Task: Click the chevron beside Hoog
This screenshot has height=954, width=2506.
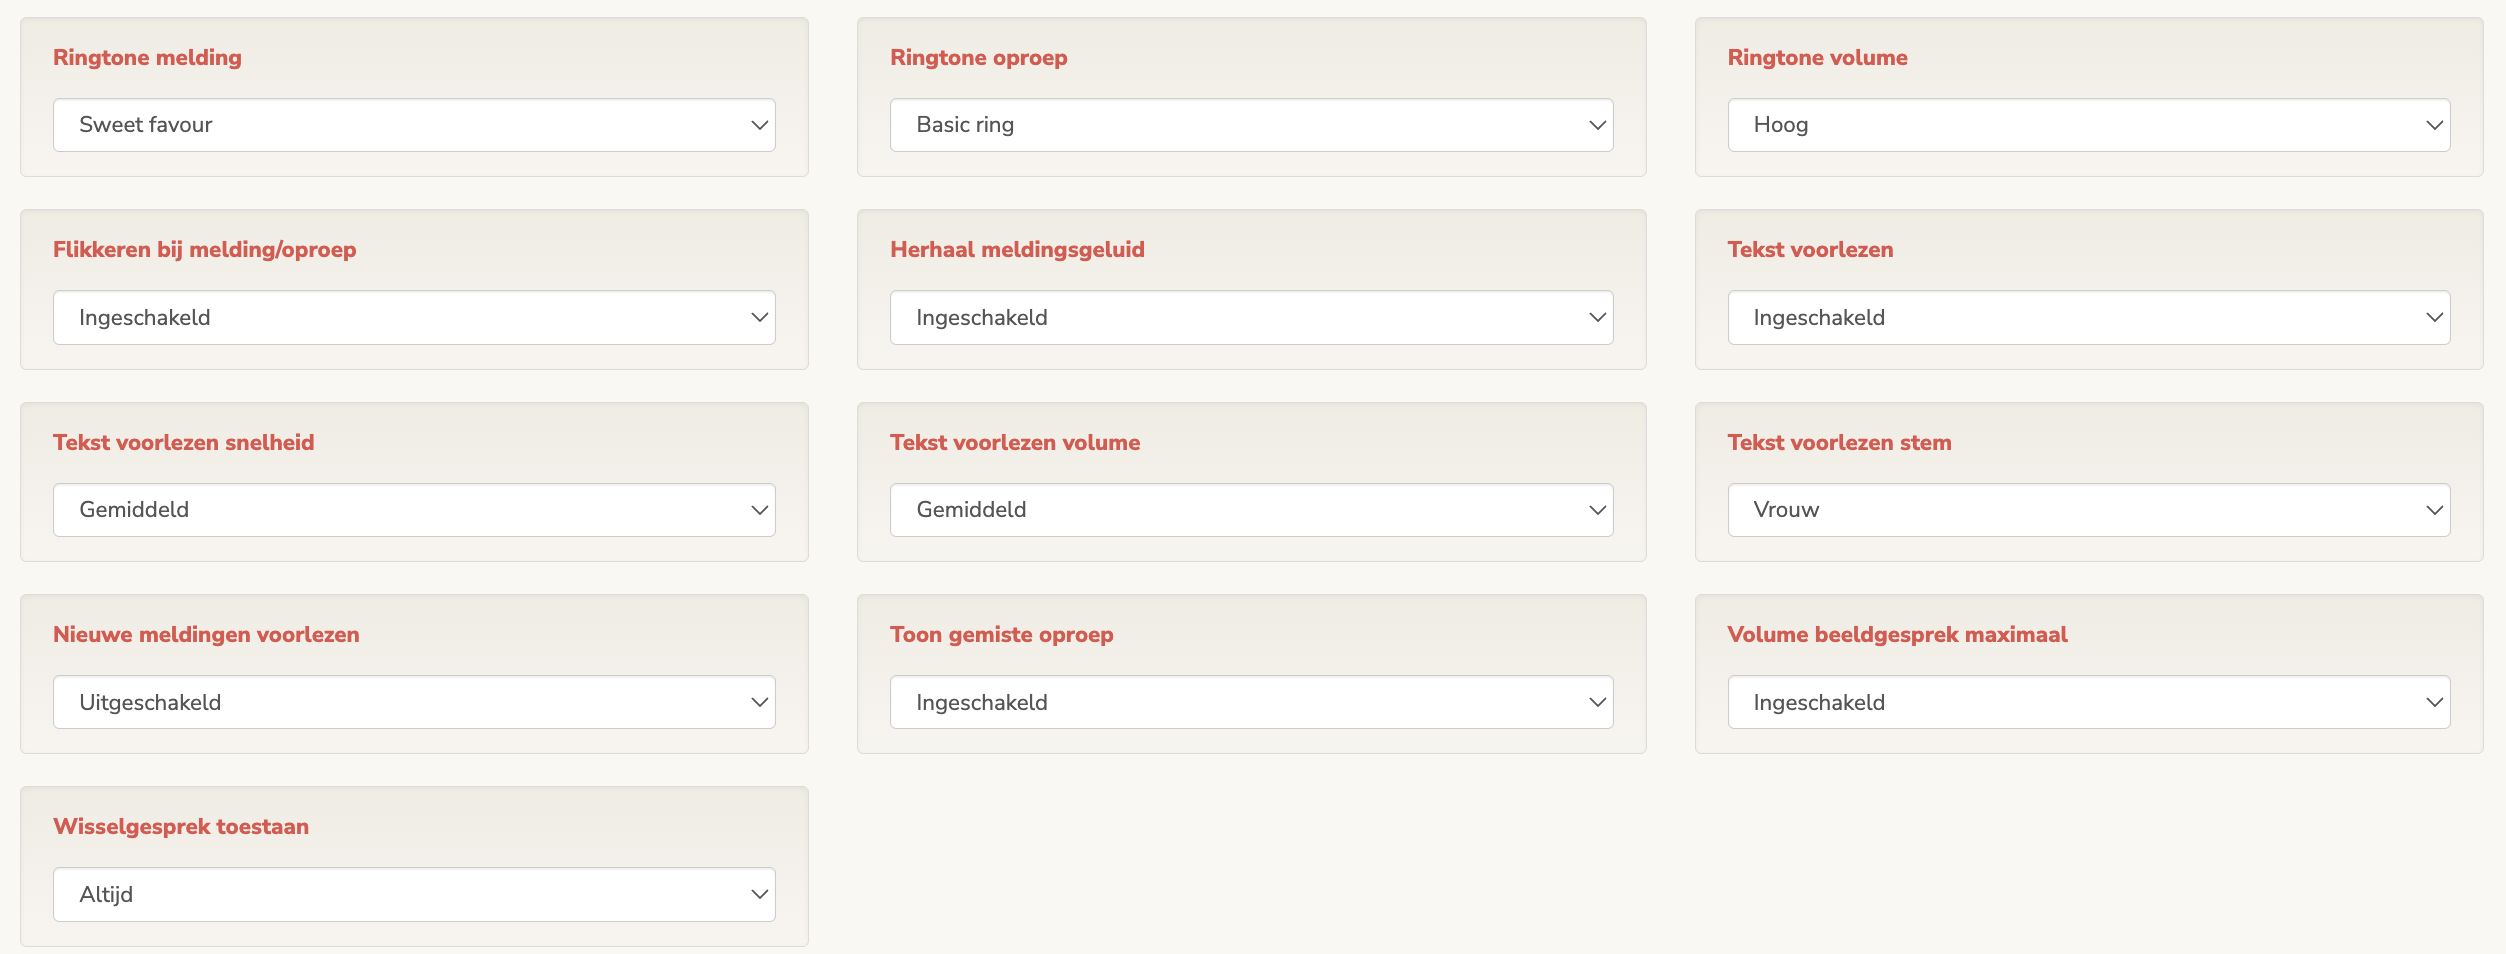Action: tap(2433, 124)
